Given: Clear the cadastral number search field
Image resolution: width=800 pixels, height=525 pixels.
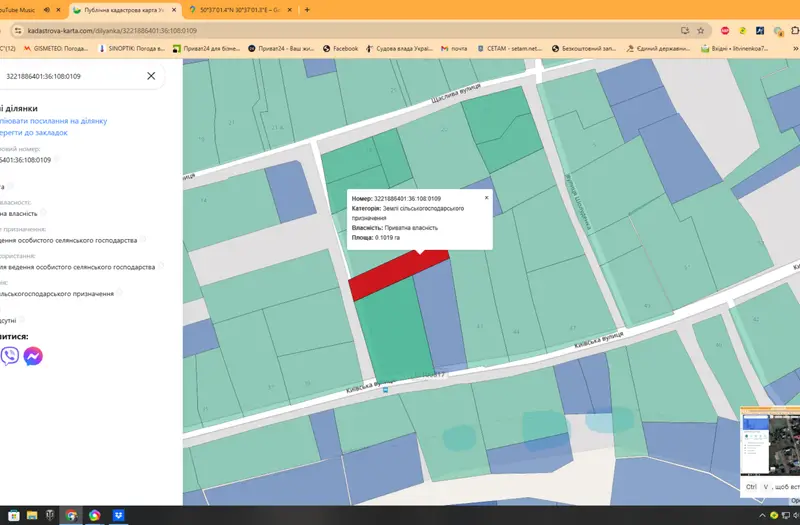Looking at the screenshot, I should (x=151, y=76).
